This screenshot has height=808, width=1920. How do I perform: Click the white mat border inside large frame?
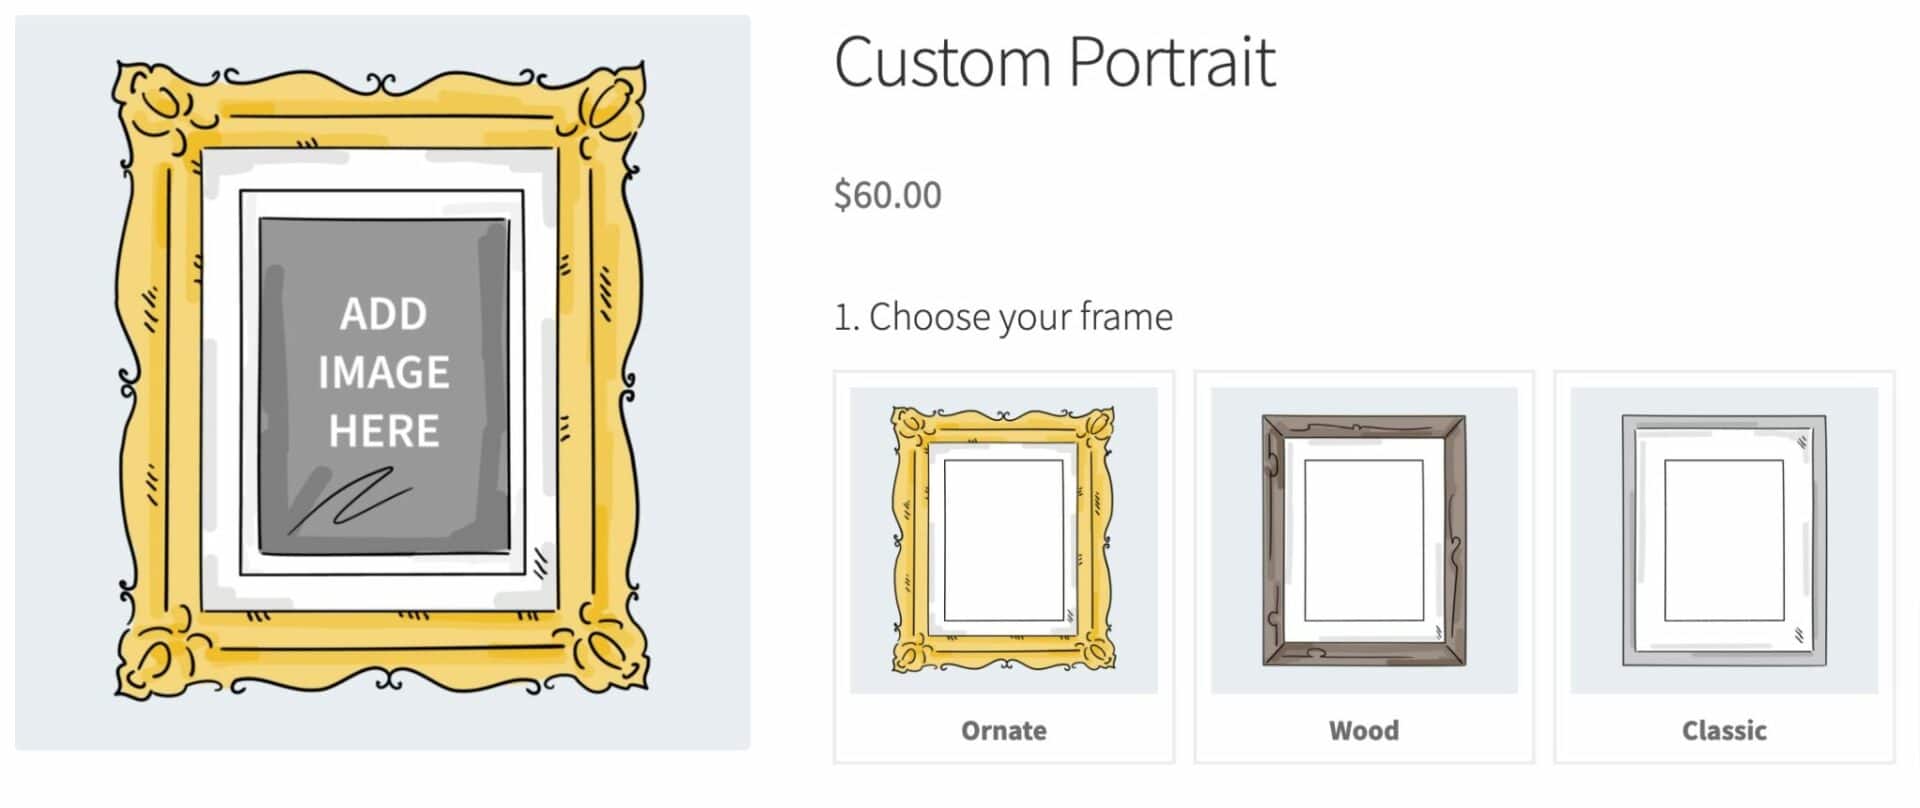(222, 380)
